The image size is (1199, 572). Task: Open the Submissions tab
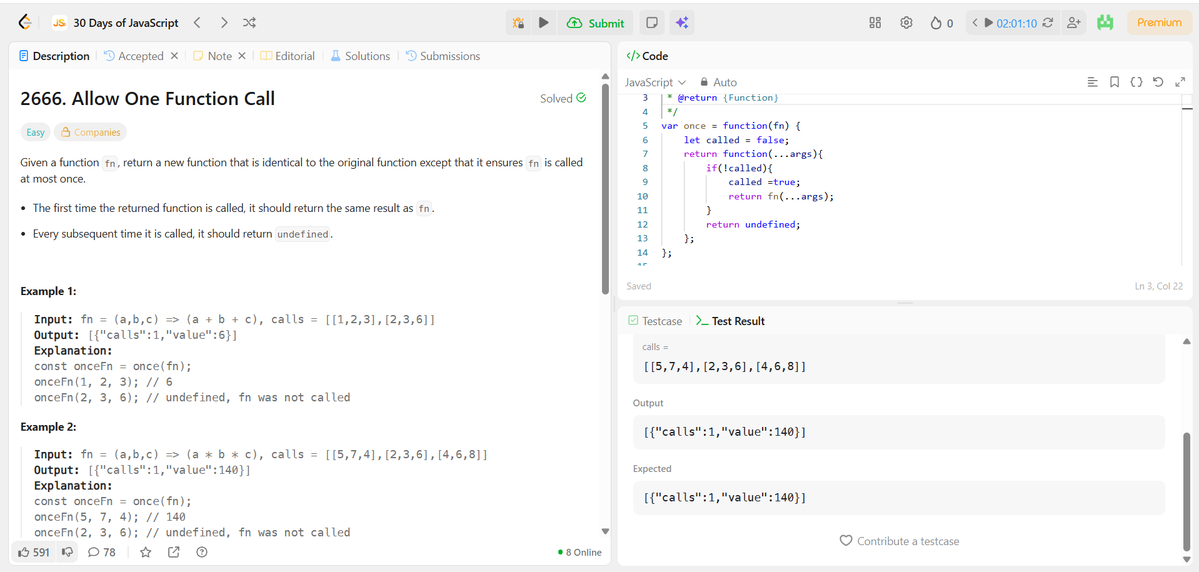click(x=443, y=56)
